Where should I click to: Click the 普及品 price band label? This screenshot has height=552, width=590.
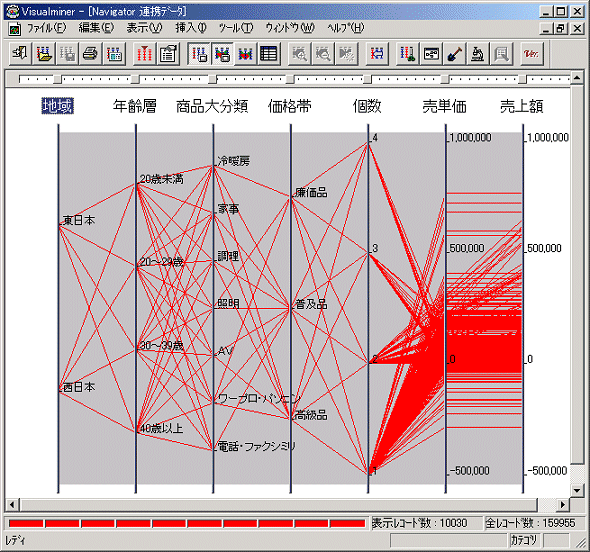(x=311, y=304)
